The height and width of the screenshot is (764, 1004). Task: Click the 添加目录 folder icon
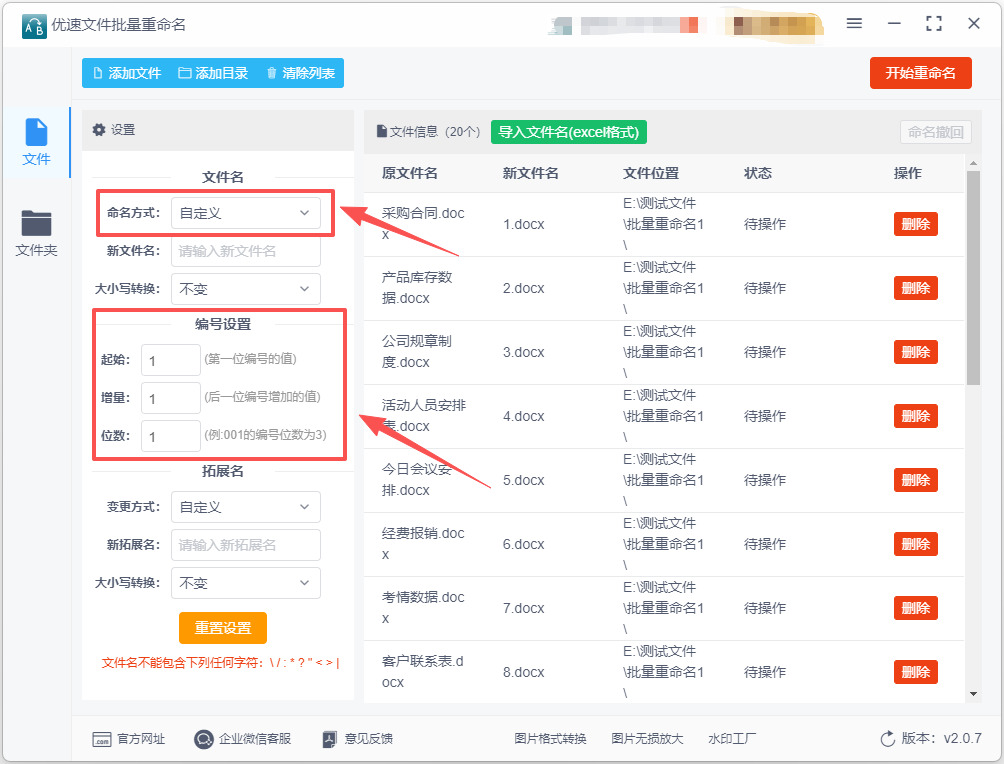tap(184, 73)
